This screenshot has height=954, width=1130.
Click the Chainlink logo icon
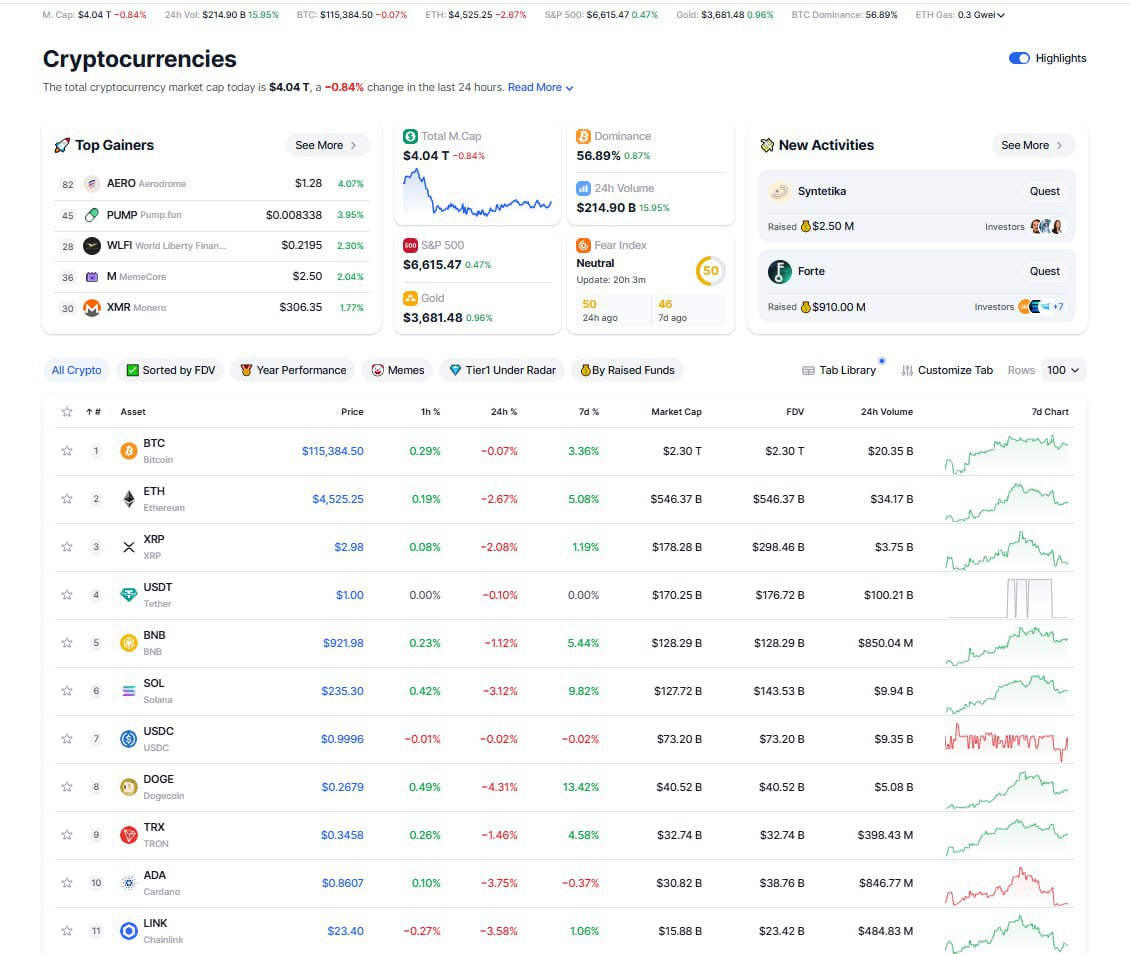[x=128, y=931]
